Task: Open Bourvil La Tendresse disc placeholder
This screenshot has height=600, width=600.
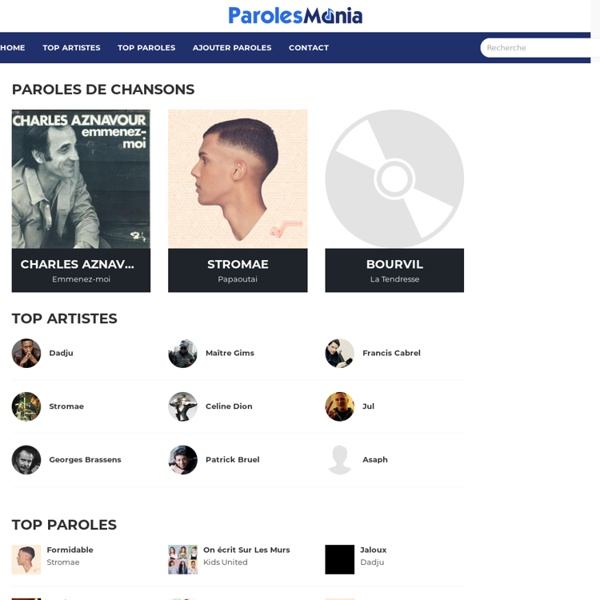Action: click(x=395, y=179)
